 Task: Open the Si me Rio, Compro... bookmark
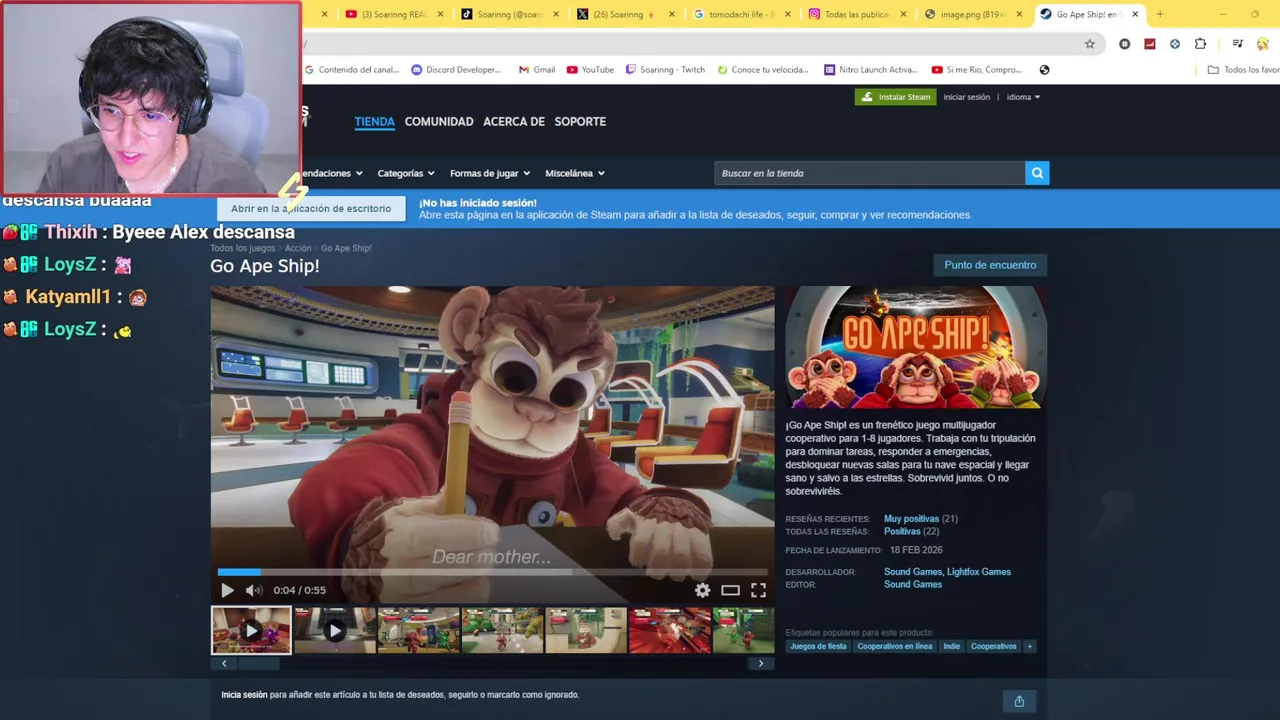(x=977, y=70)
